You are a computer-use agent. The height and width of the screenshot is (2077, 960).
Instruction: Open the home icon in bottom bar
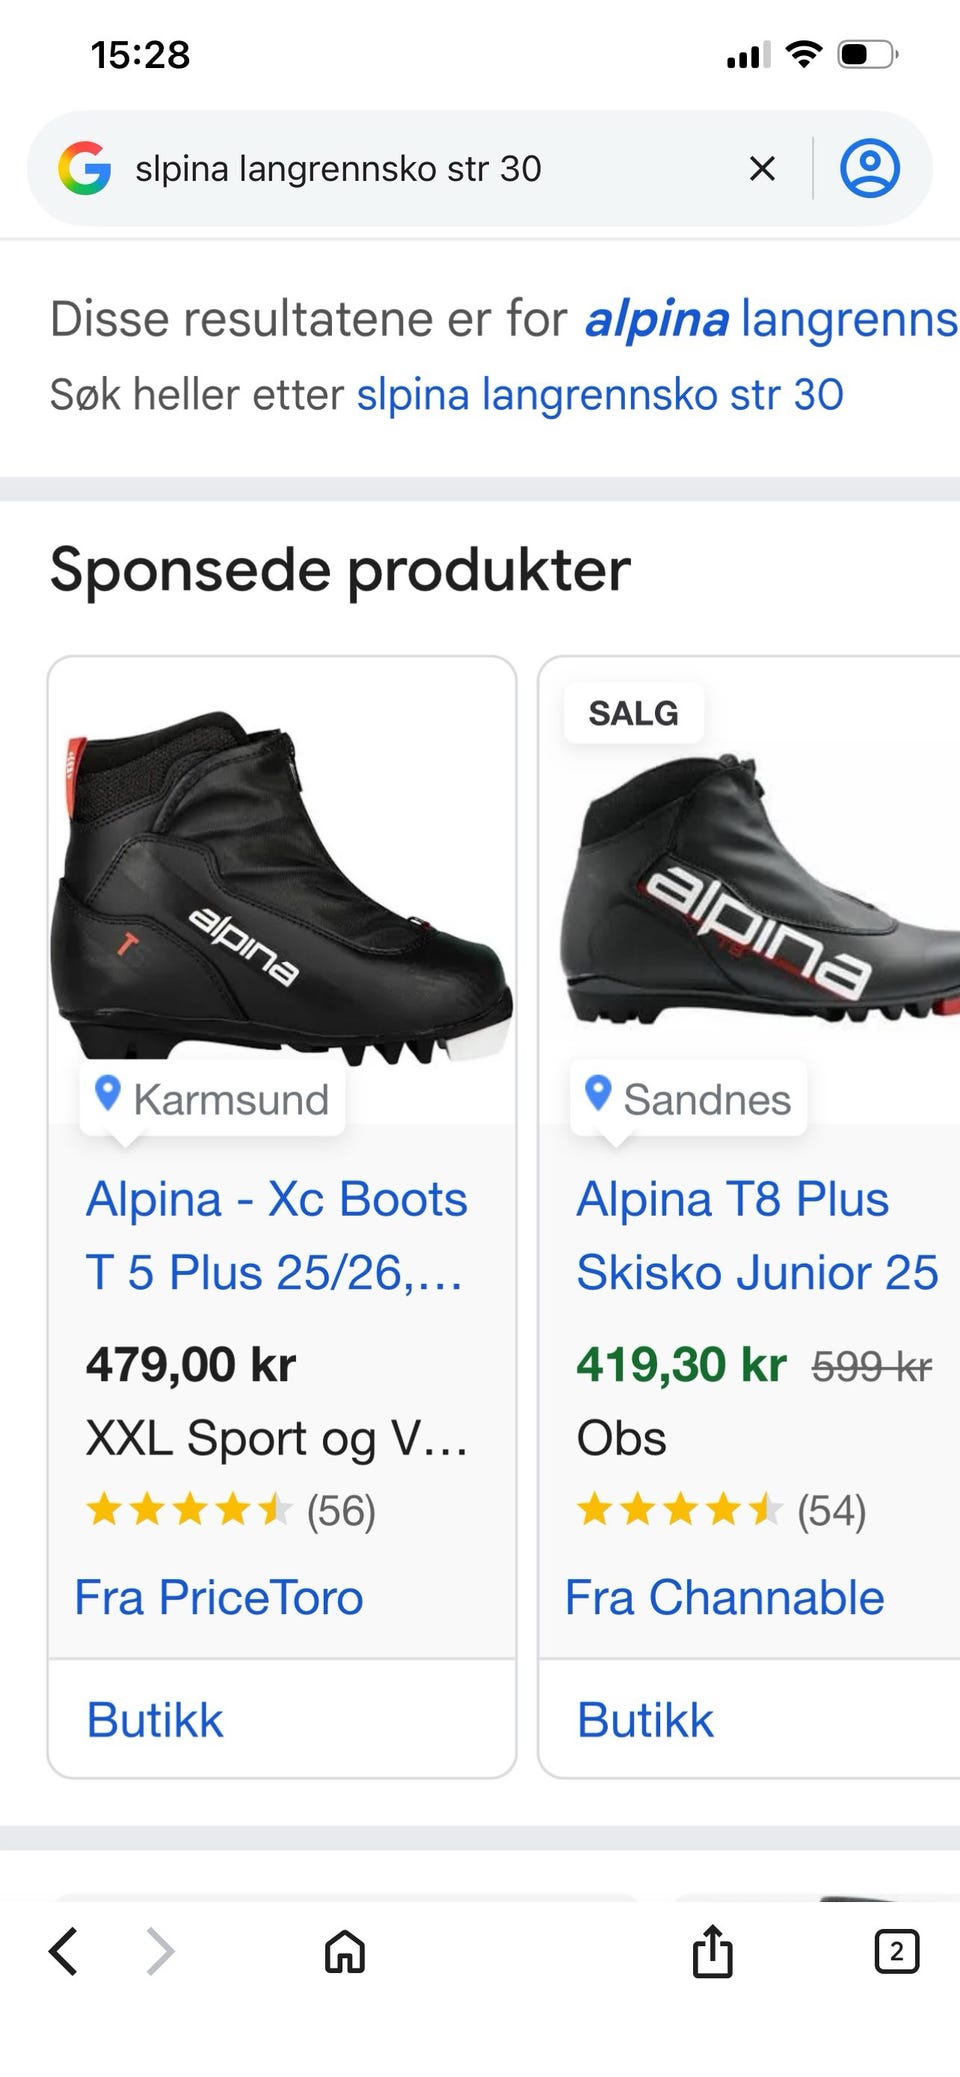pos(345,1951)
